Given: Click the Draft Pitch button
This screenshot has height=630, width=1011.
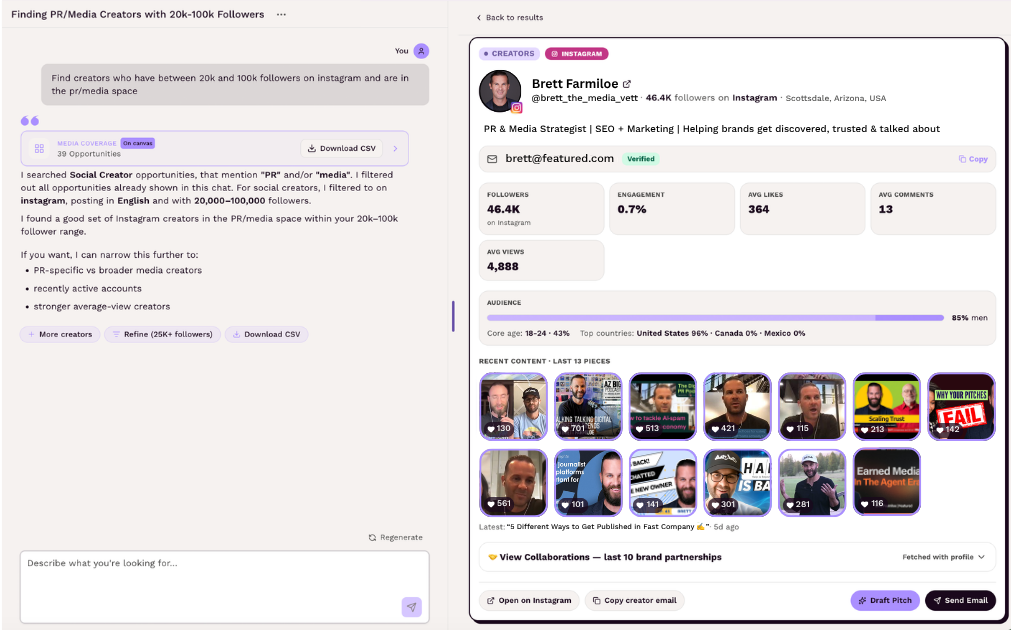Looking at the screenshot, I should (885, 600).
